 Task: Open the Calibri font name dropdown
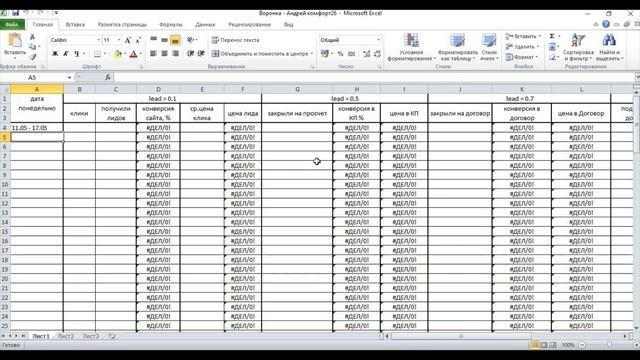[x=98, y=40]
